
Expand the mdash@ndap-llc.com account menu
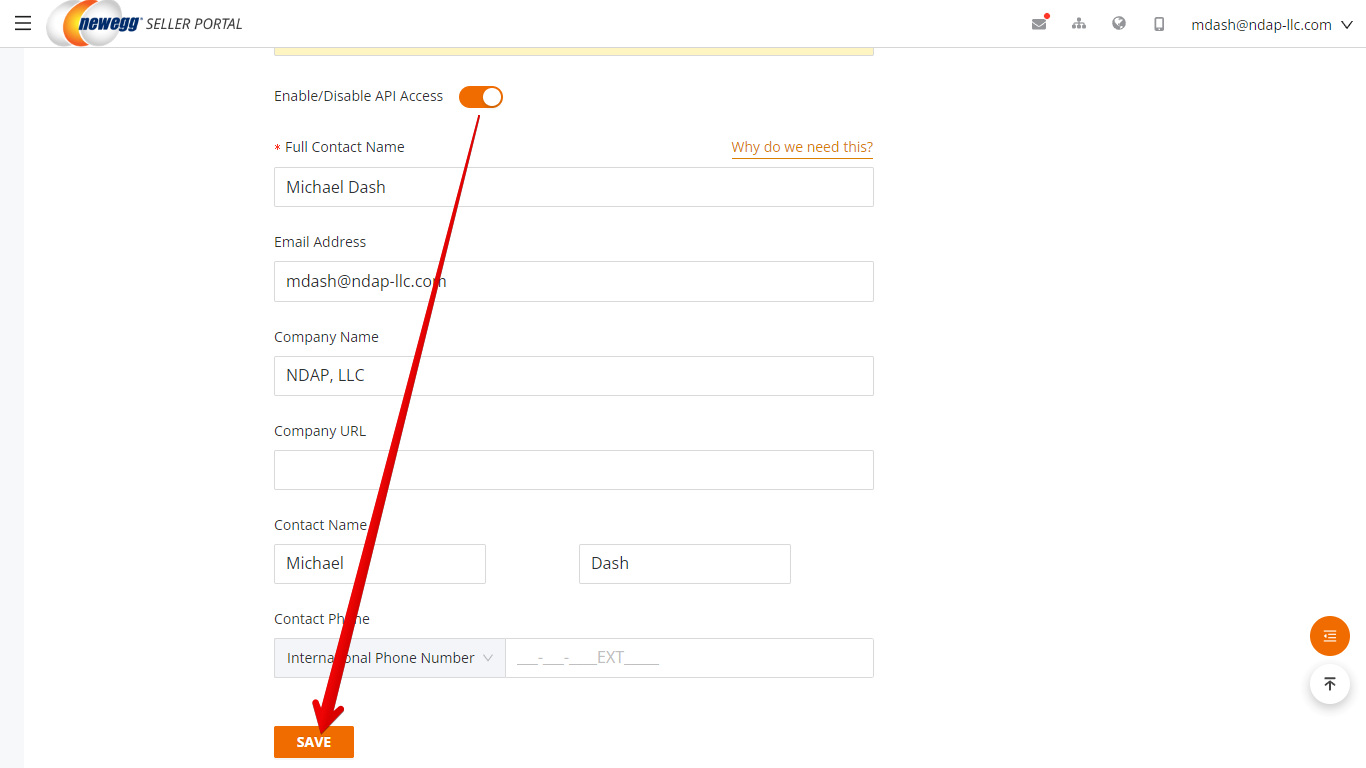[1272, 24]
